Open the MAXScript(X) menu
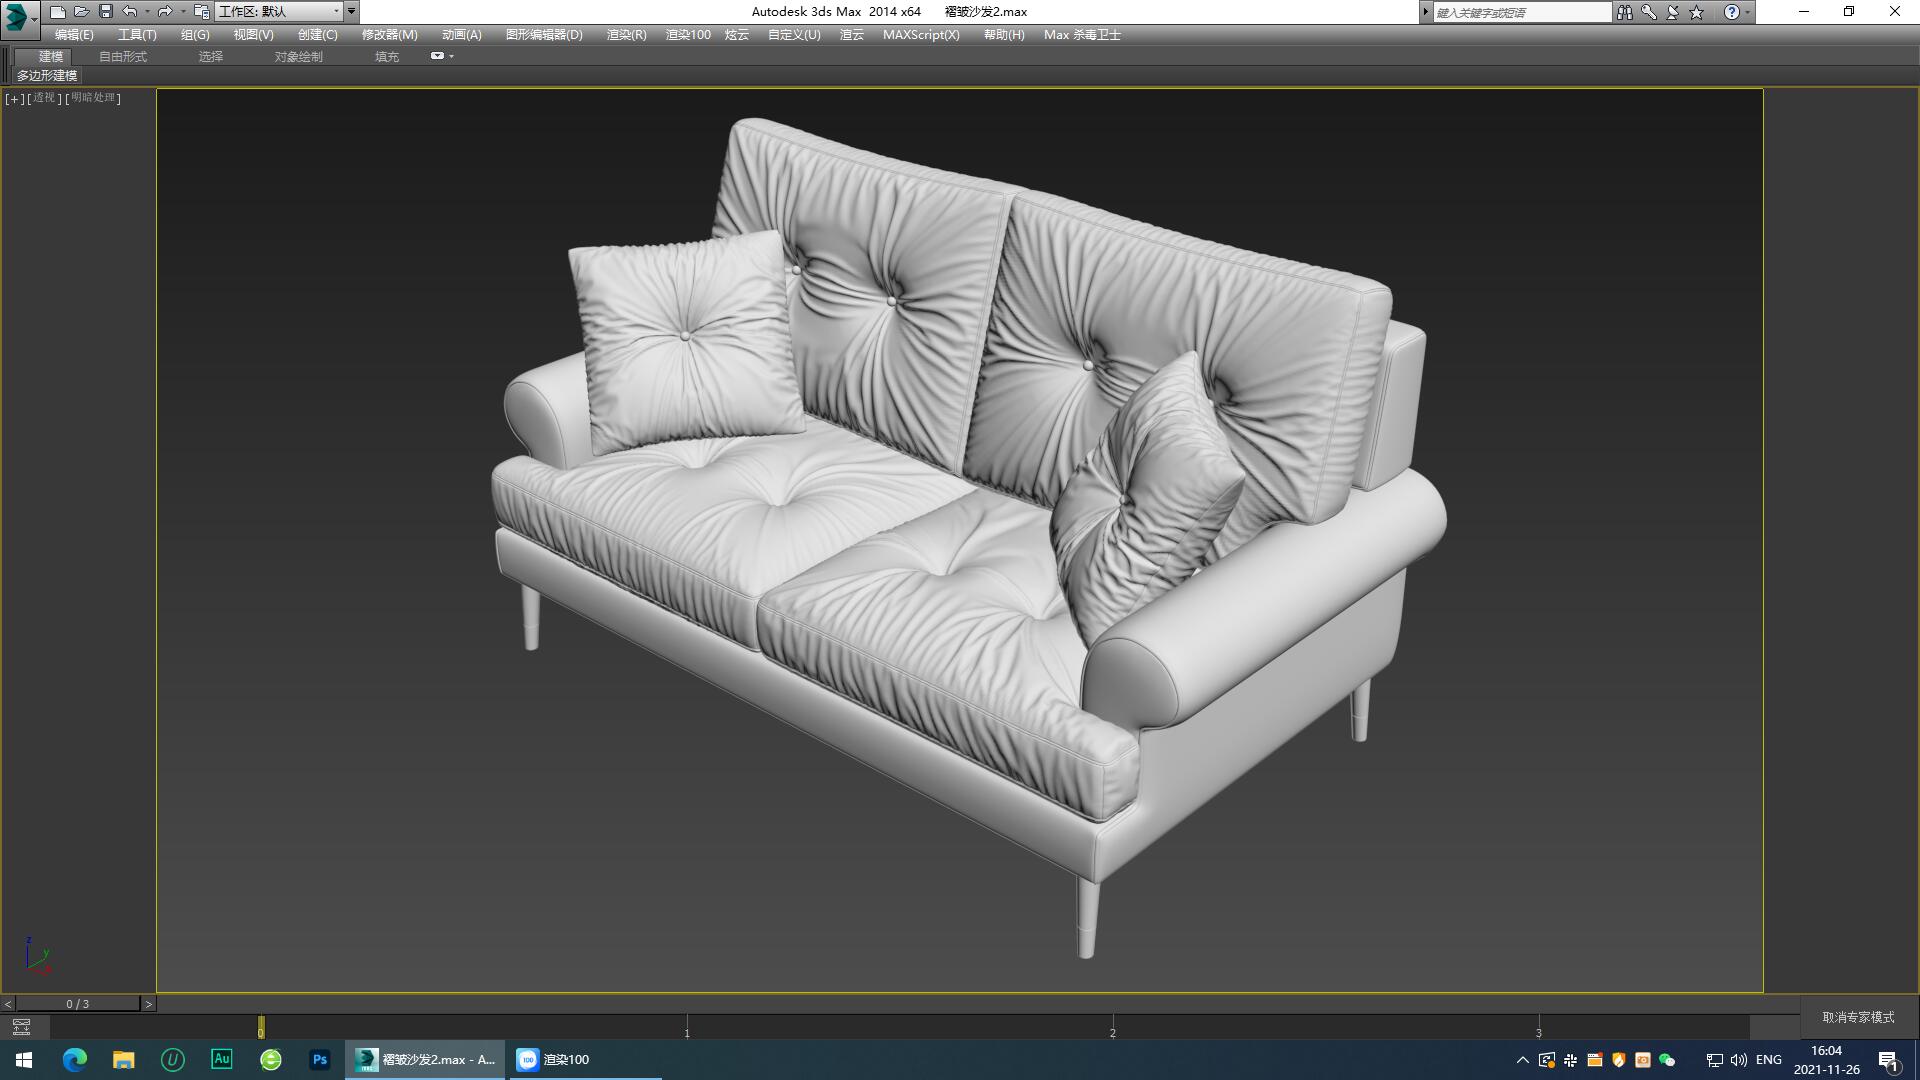 point(921,34)
